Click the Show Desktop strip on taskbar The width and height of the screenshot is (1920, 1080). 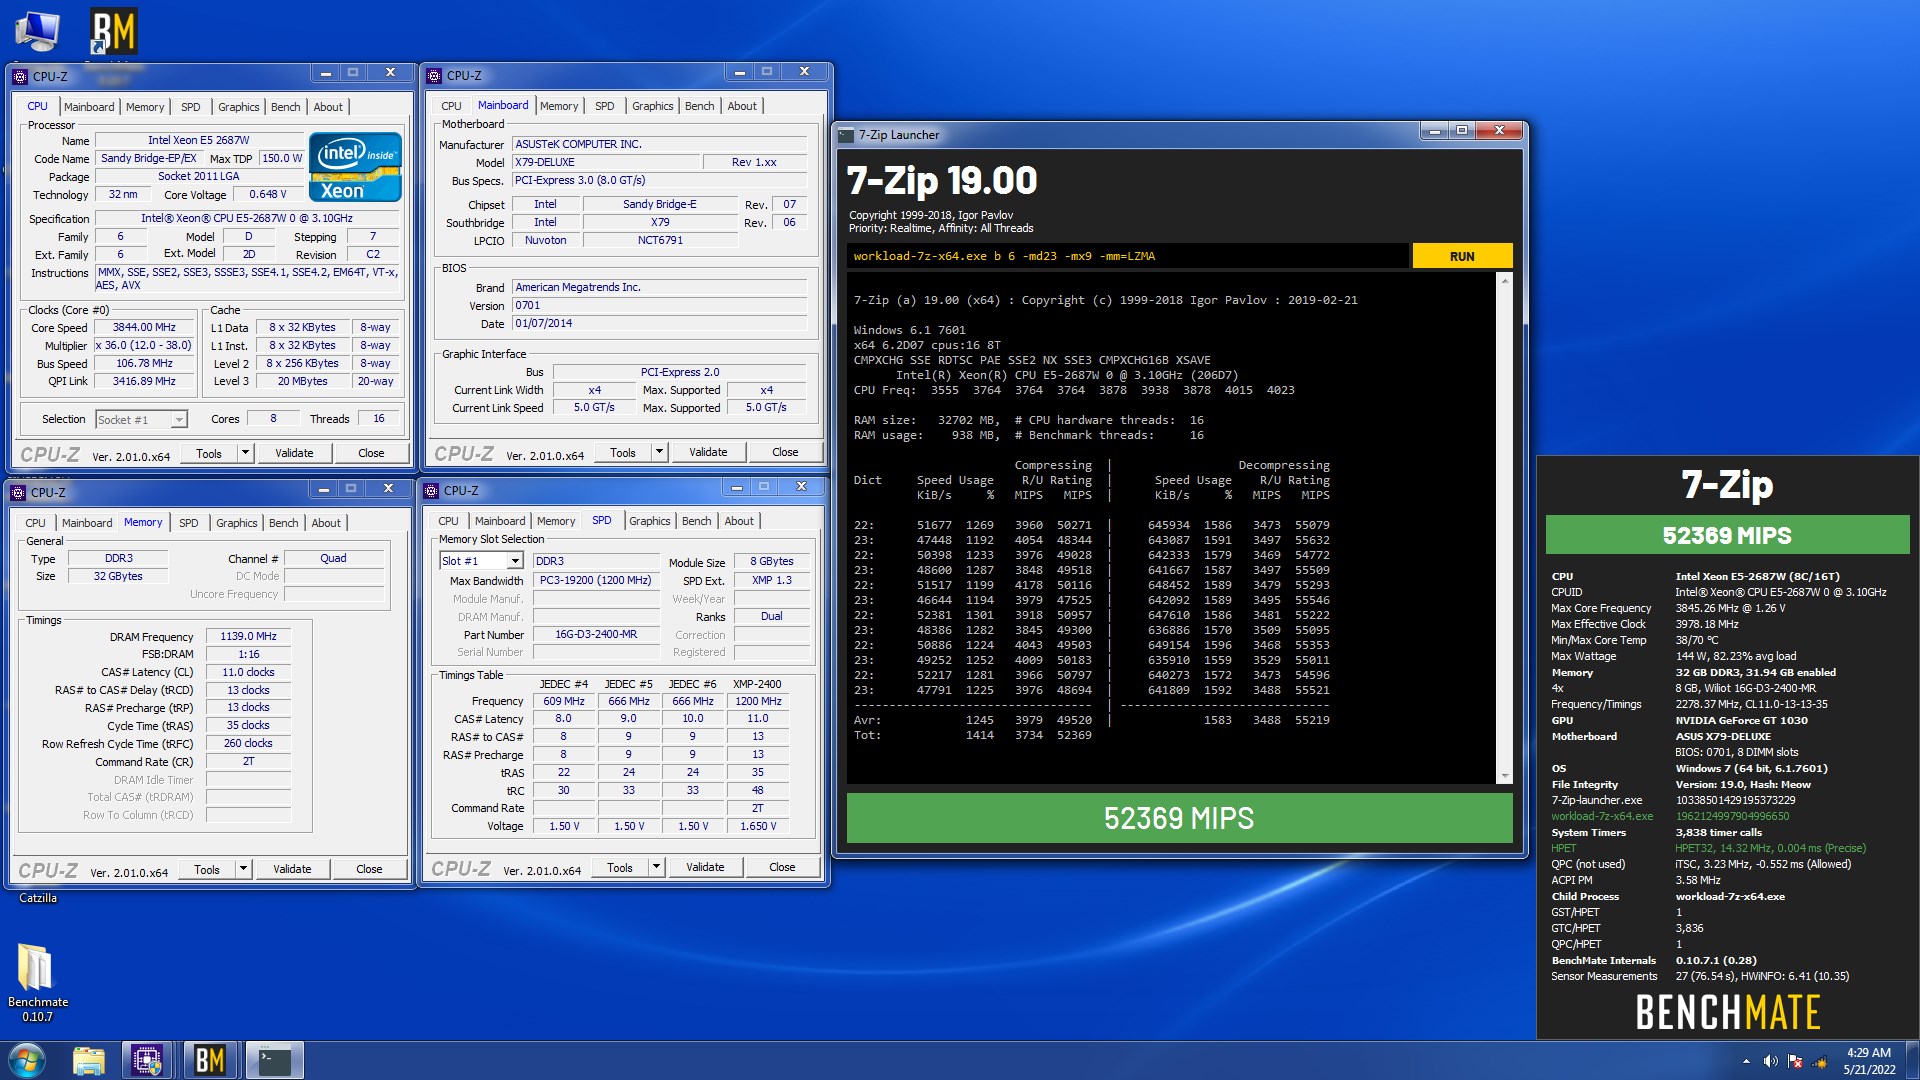coord(1913,1061)
